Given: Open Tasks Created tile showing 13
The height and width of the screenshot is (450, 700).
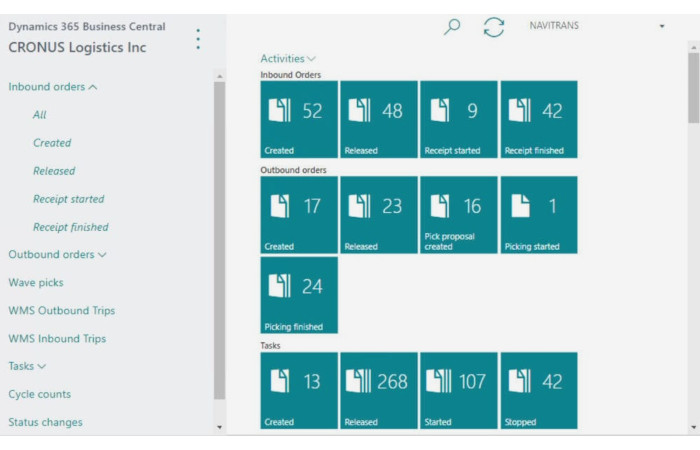Looking at the screenshot, I should coord(299,391).
